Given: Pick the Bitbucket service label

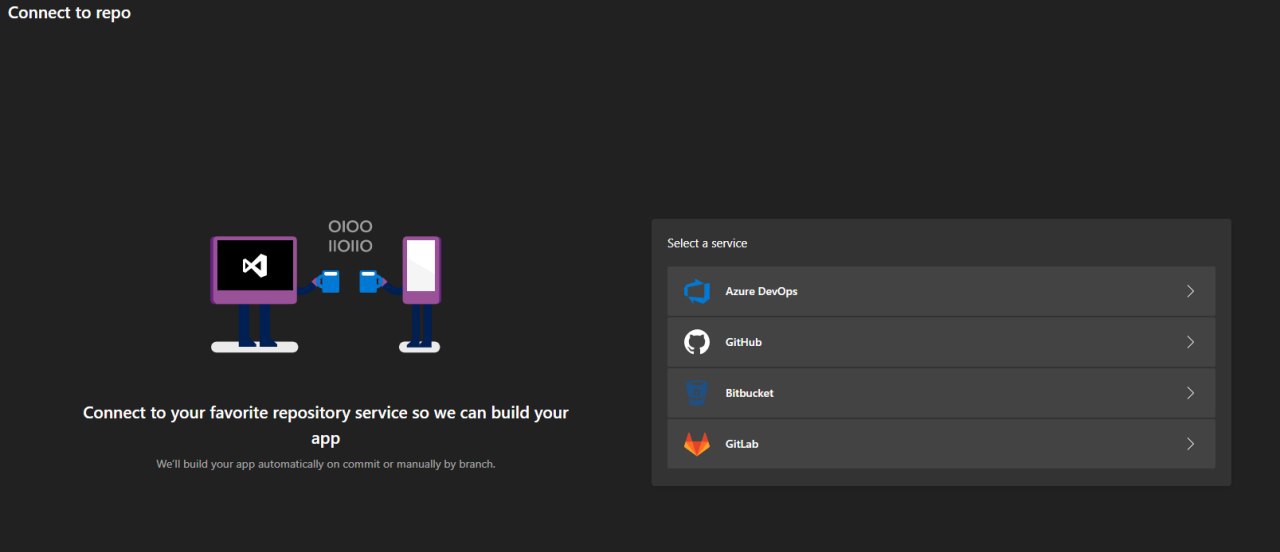Looking at the screenshot, I should coord(749,393).
